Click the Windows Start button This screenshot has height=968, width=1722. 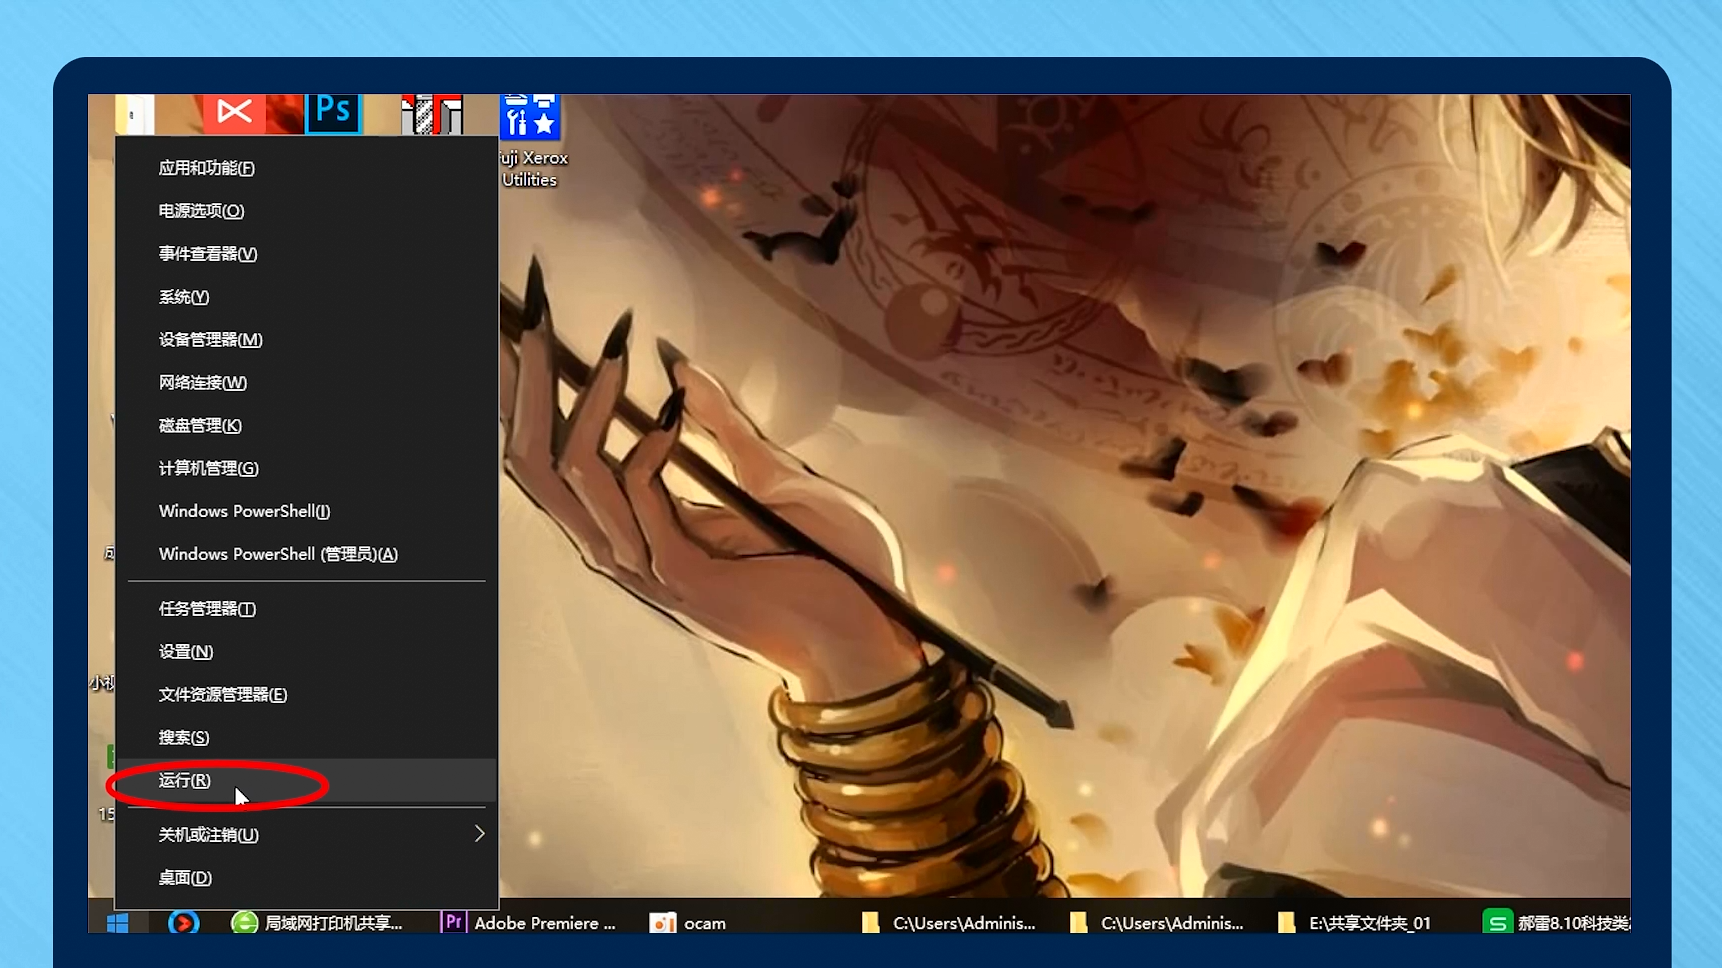pyautogui.click(x=117, y=923)
